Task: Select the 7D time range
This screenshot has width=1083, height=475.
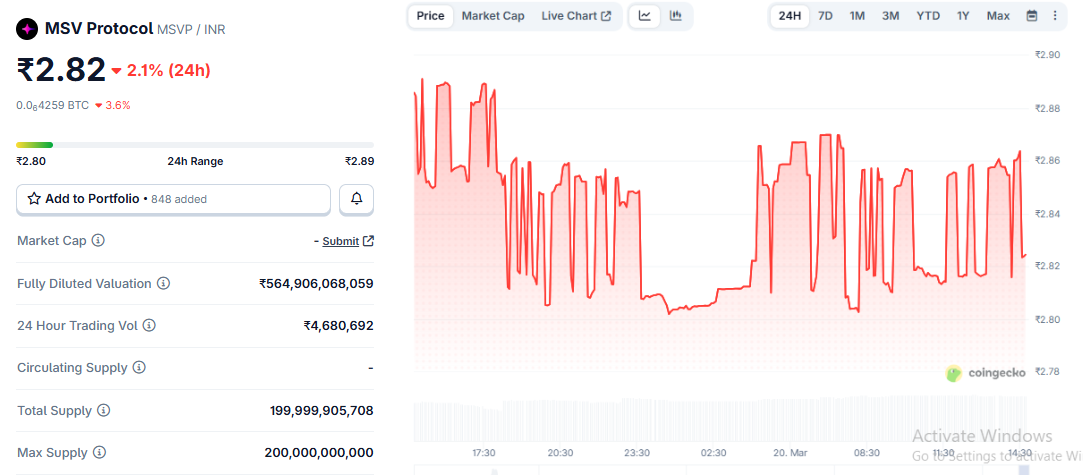Action: (825, 16)
